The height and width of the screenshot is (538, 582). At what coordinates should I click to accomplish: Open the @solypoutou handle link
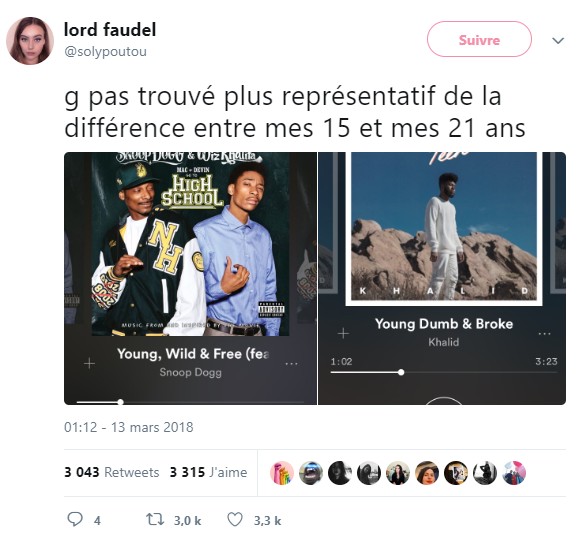click(105, 51)
